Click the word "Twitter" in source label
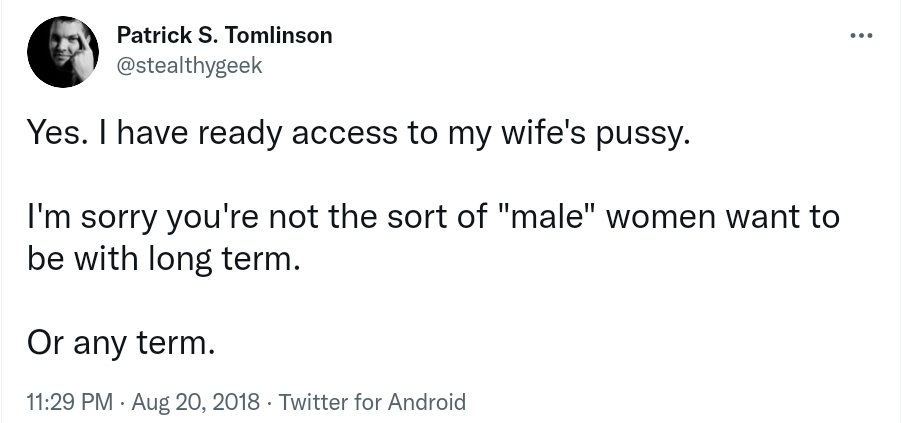 click(314, 402)
